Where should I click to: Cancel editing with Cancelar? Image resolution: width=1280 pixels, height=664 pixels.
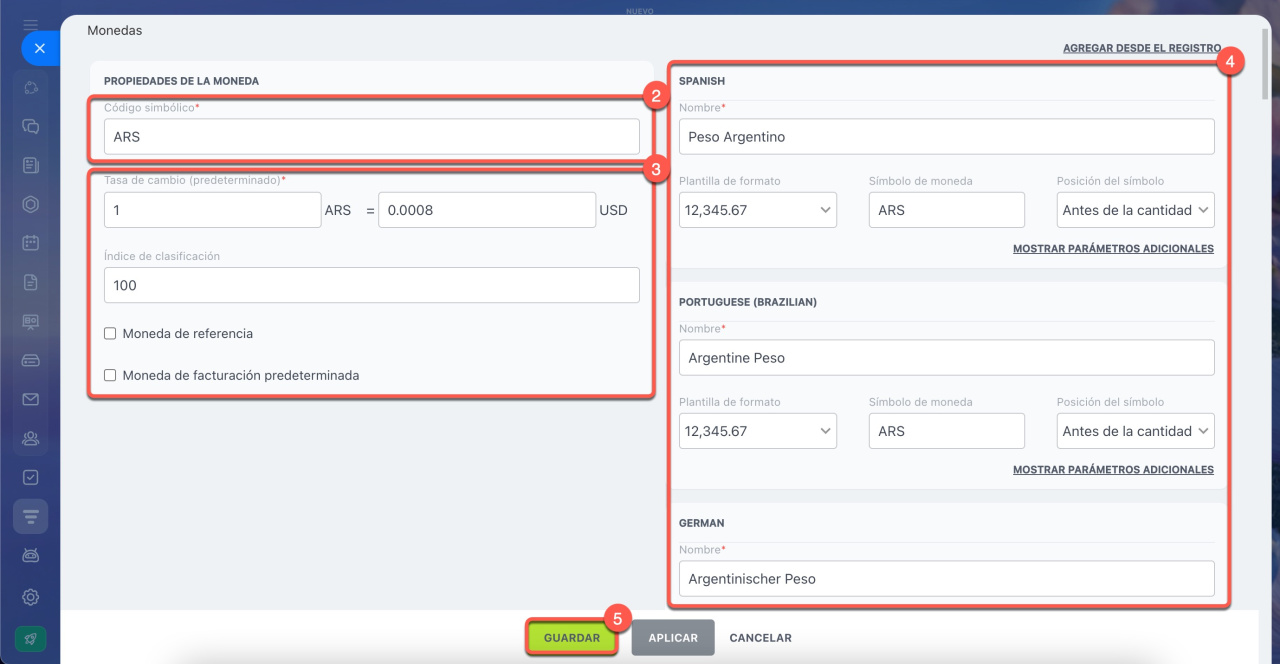point(760,638)
